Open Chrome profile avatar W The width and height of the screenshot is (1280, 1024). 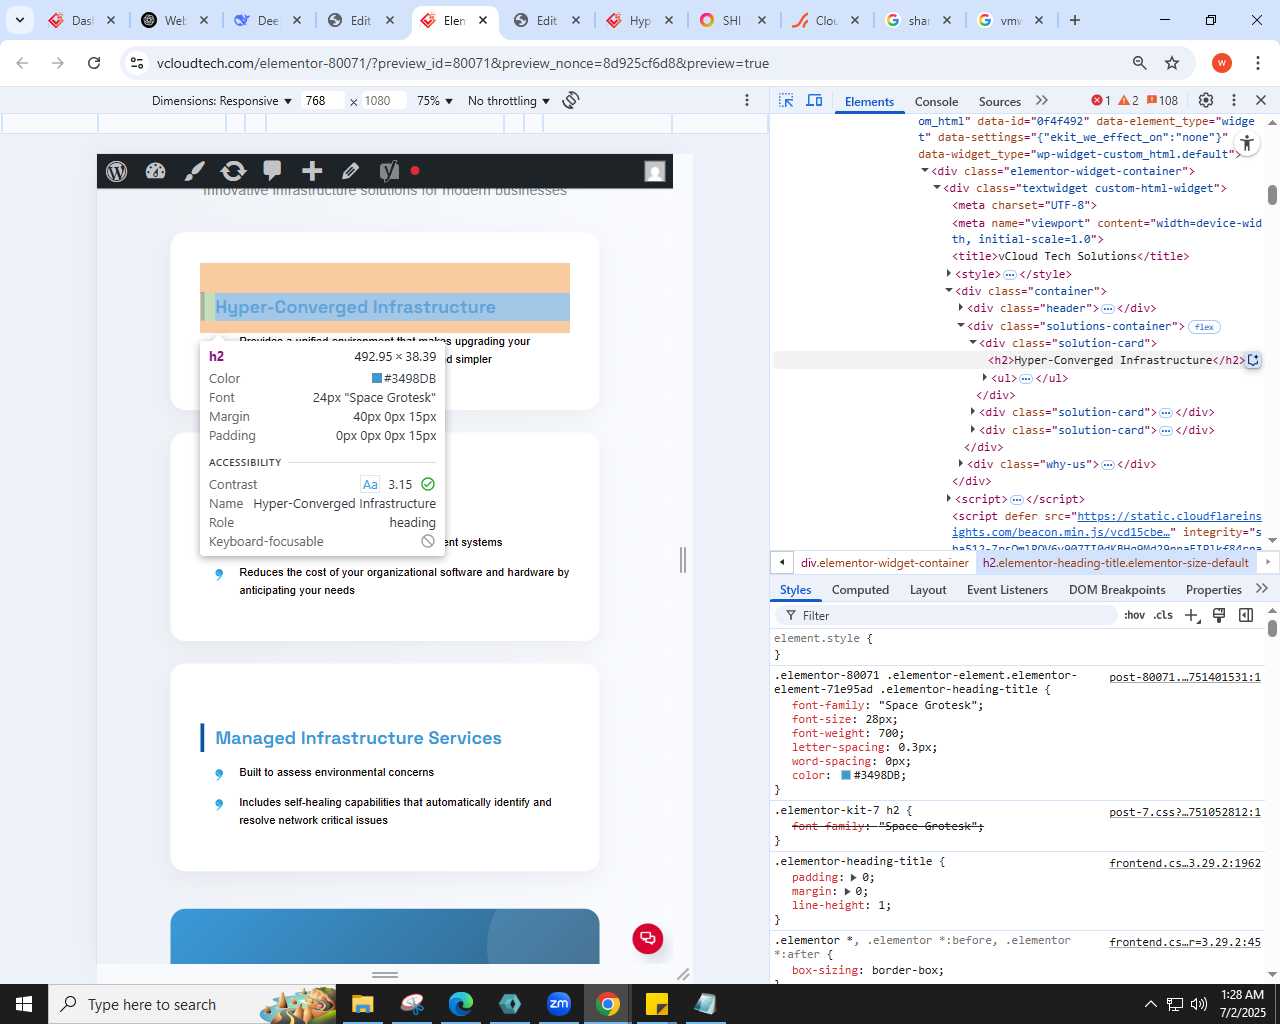click(x=1222, y=63)
